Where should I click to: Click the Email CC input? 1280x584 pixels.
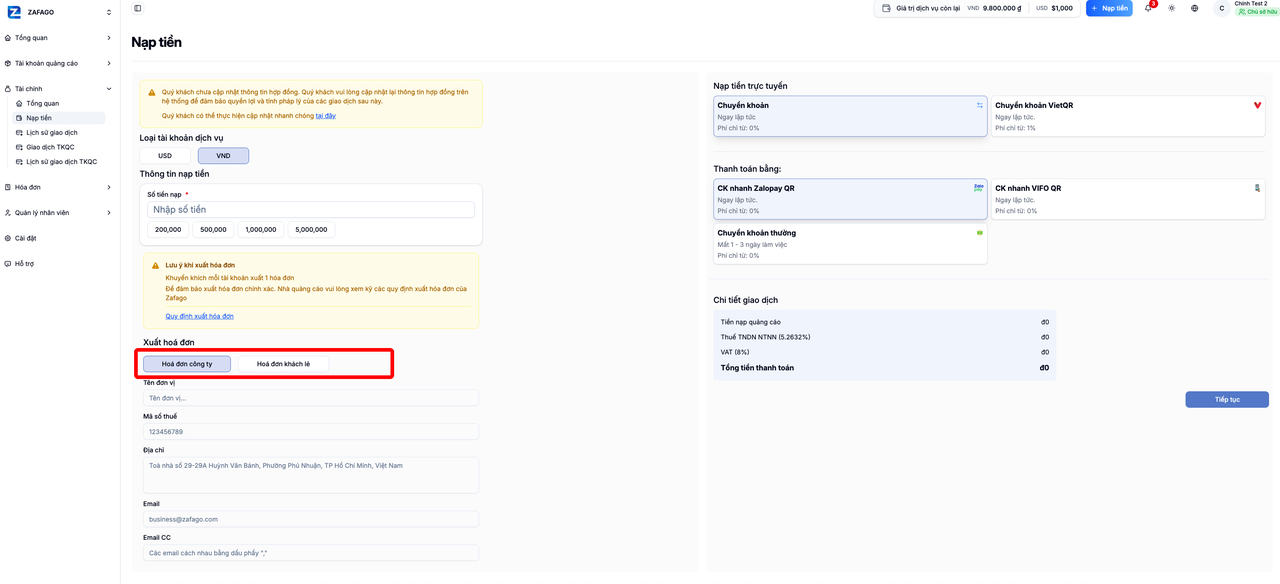311,553
